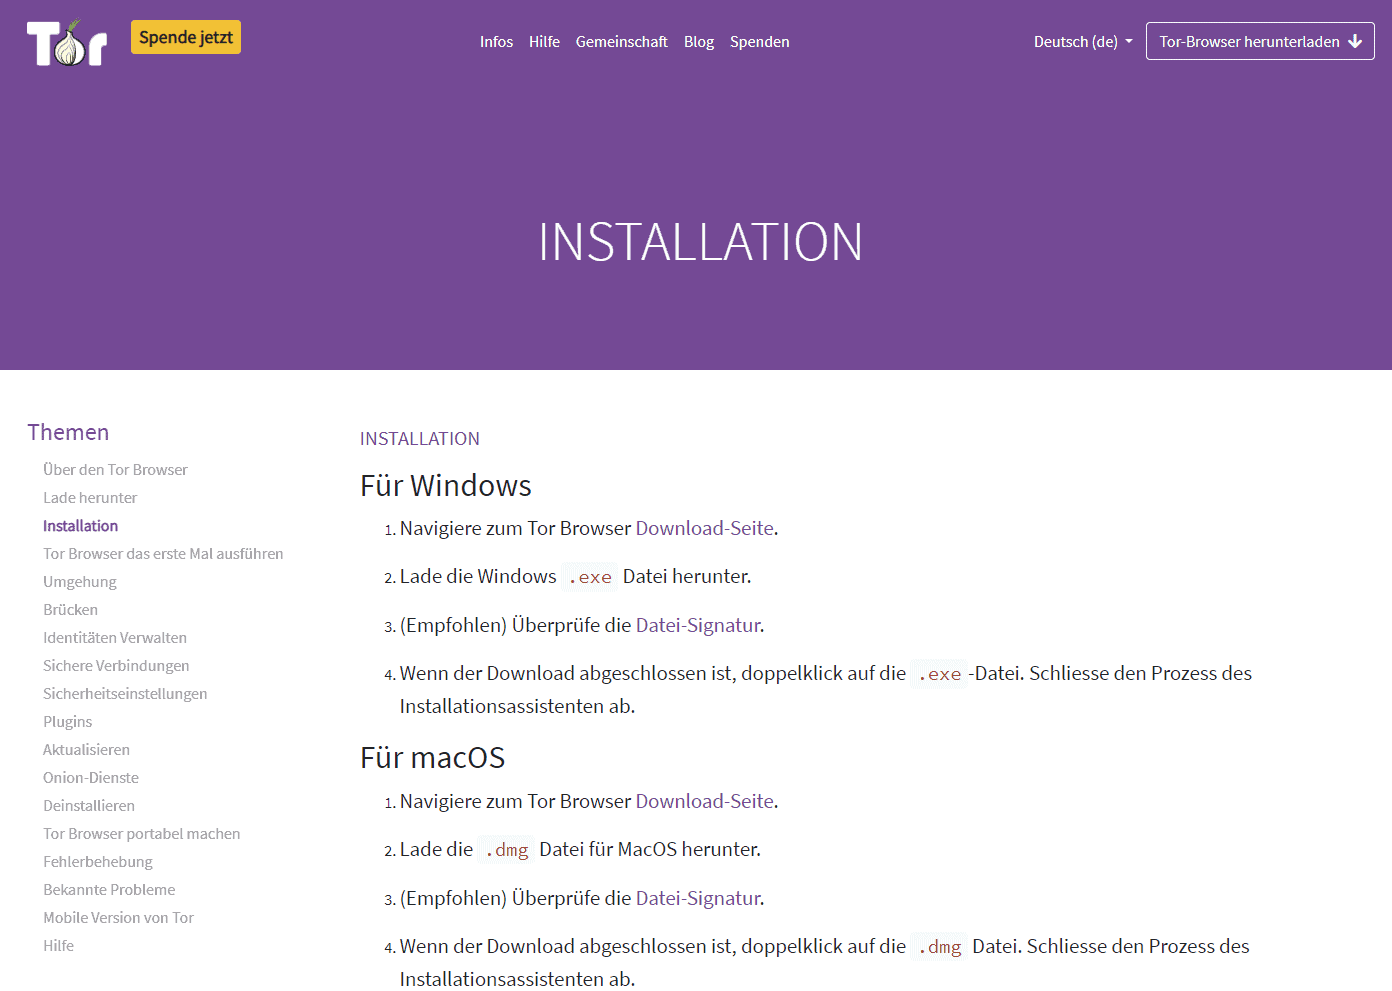1392x991 pixels.
Task: Open the Onion-Dienste sidebar topic
Action: point(91,778)
